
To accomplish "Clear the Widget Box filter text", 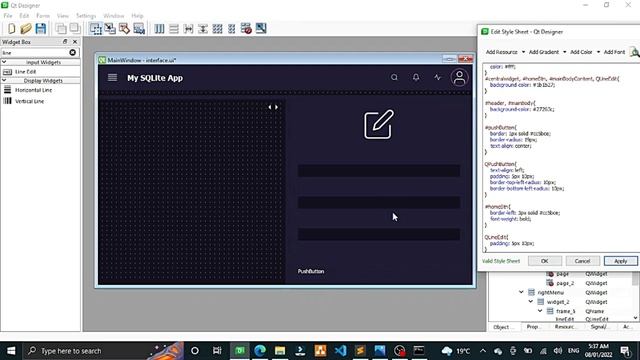I will pos(73,52).
